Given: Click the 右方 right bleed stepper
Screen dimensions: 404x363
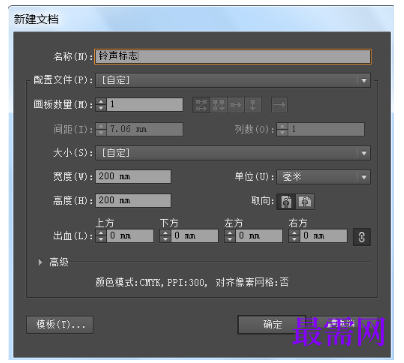Looking at the screenshot, I should pos(295,236).
